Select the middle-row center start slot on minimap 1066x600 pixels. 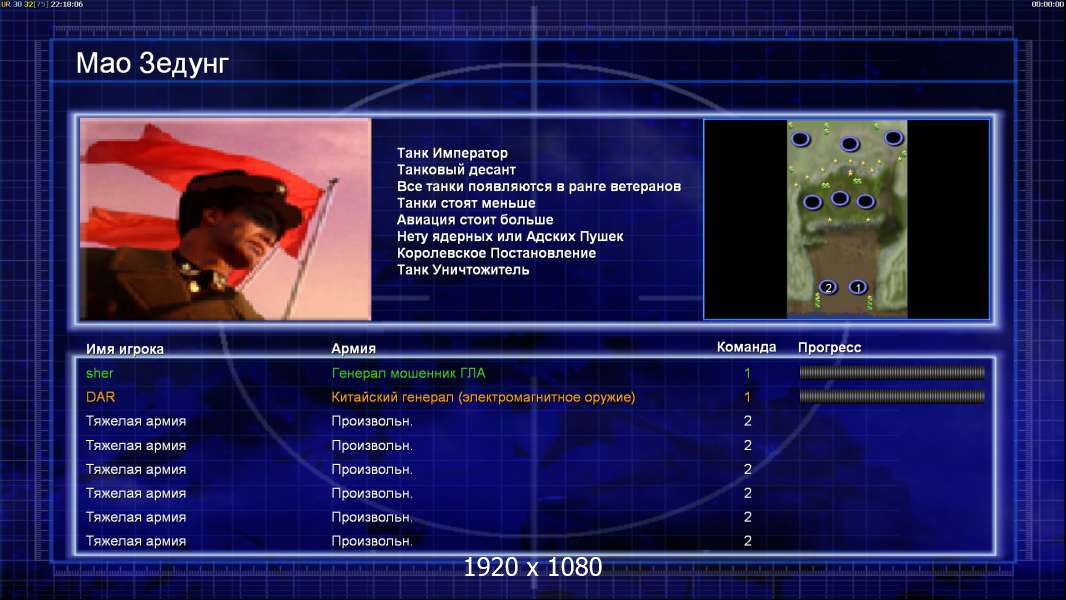pos(840,198)
